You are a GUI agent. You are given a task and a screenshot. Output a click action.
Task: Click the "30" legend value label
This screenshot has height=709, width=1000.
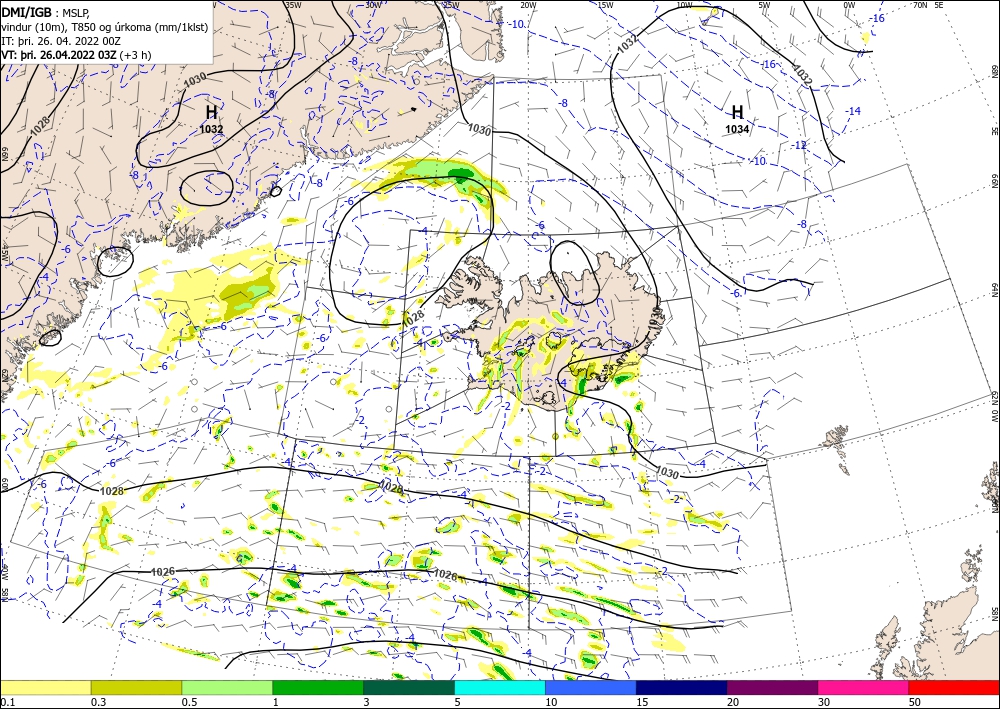[824, 702]
